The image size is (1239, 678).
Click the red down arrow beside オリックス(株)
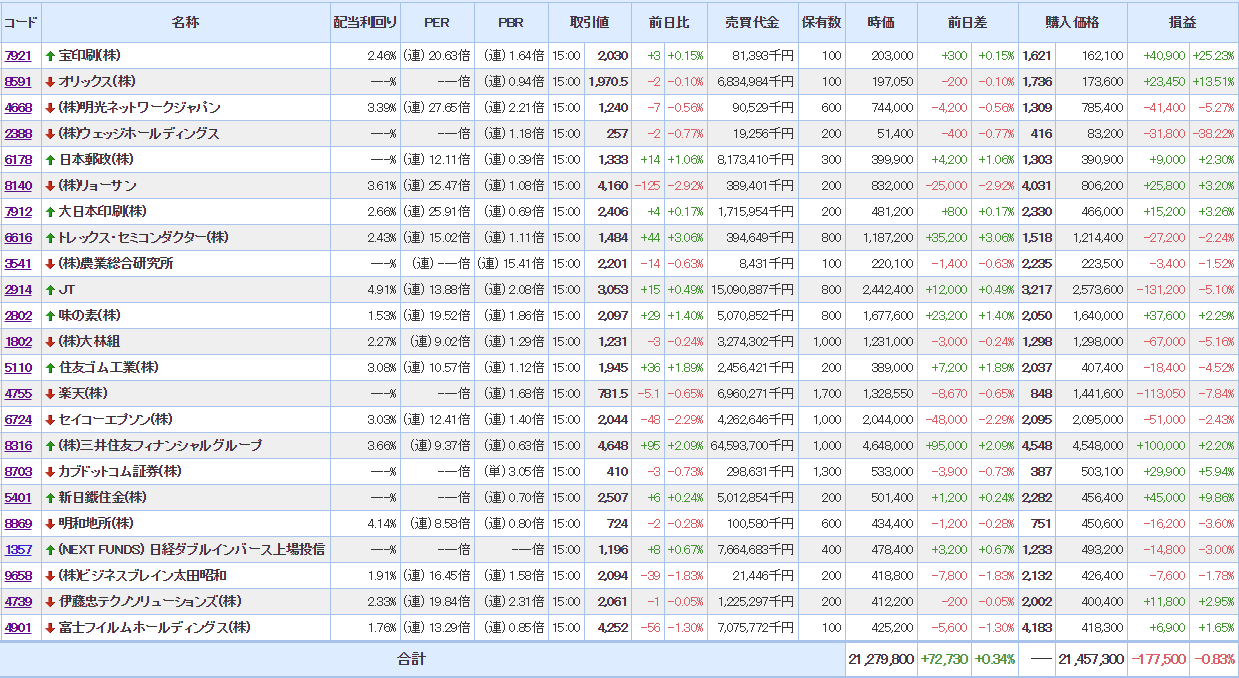(x=50, y=82)
